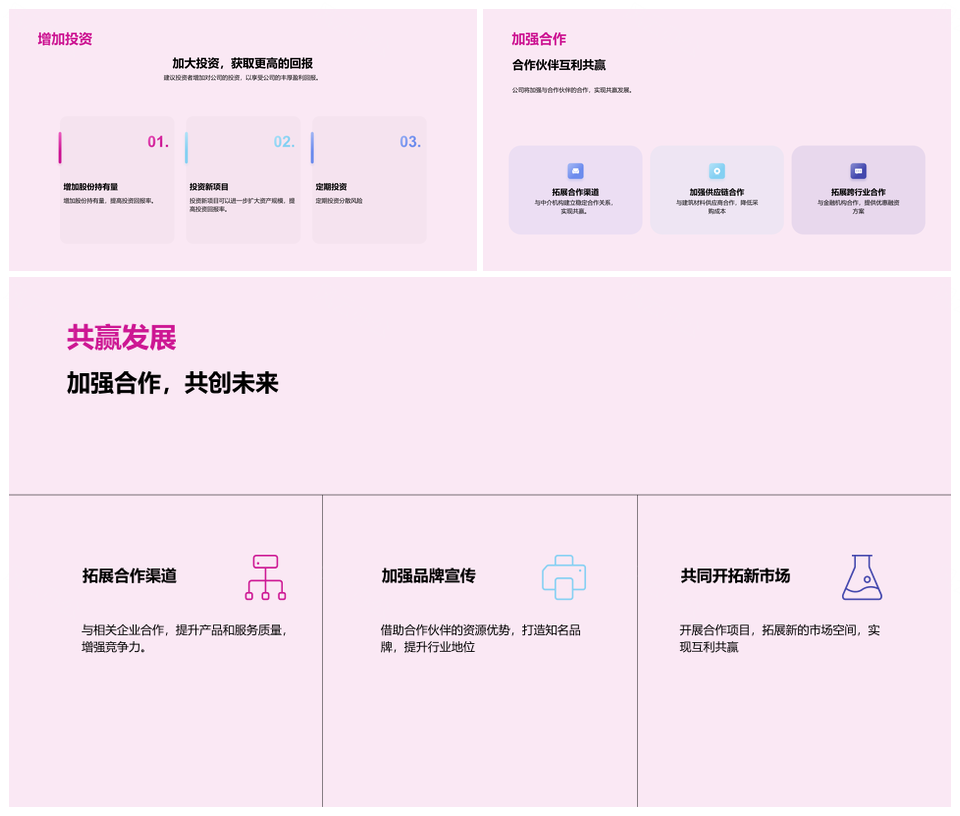Click the 定期投资 card heading
Image resolution: width=960 pixels, height=816 pixels.
tap(330, 185)
